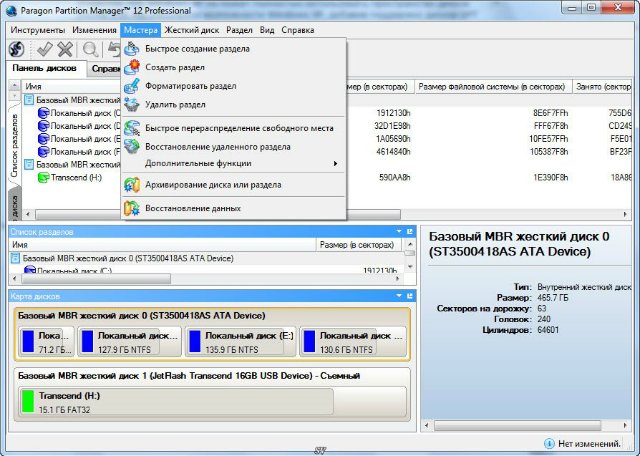Select the vertical Список разделов side tab
The height and width of the screenshot is (456, 640).
pyautogui.click(x=15, y=145)
